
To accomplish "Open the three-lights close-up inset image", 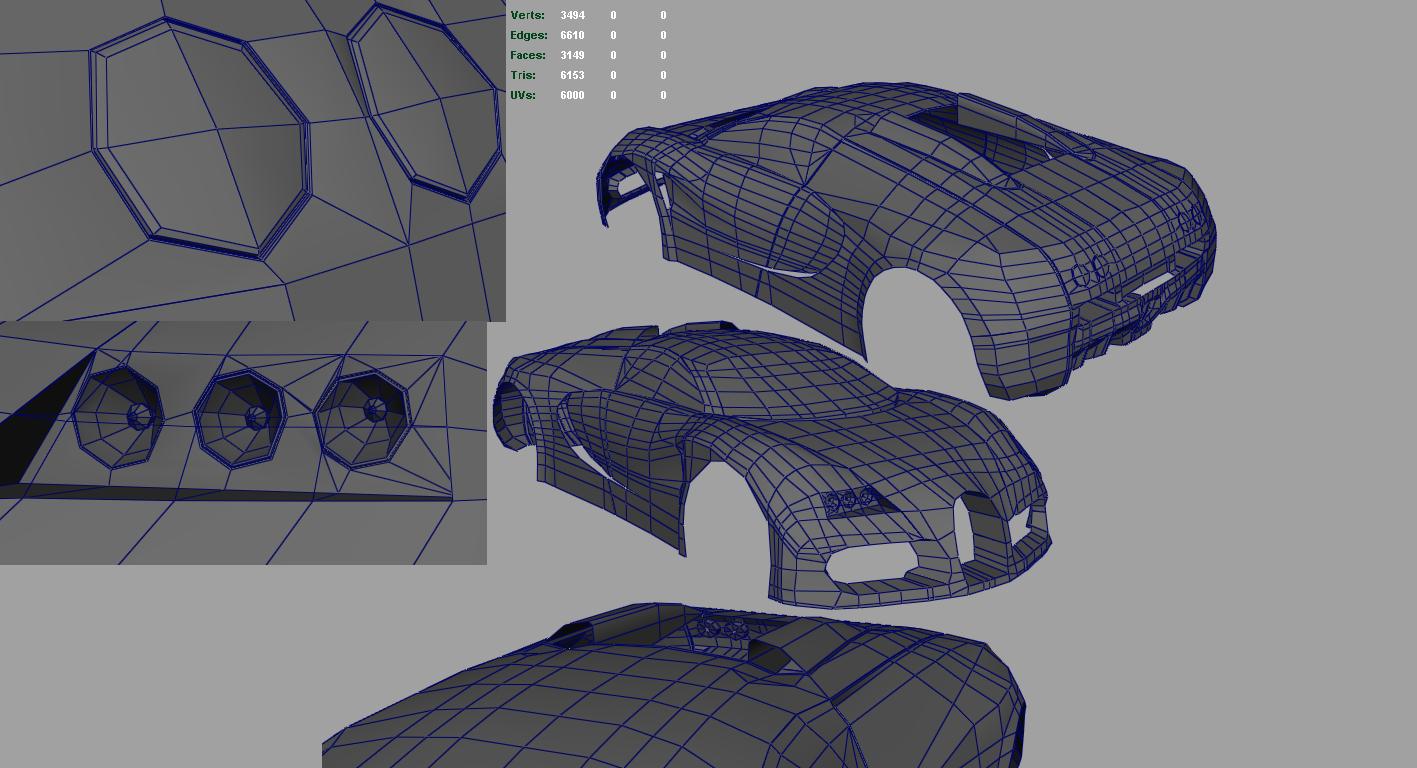I will [x=243, y=443].
